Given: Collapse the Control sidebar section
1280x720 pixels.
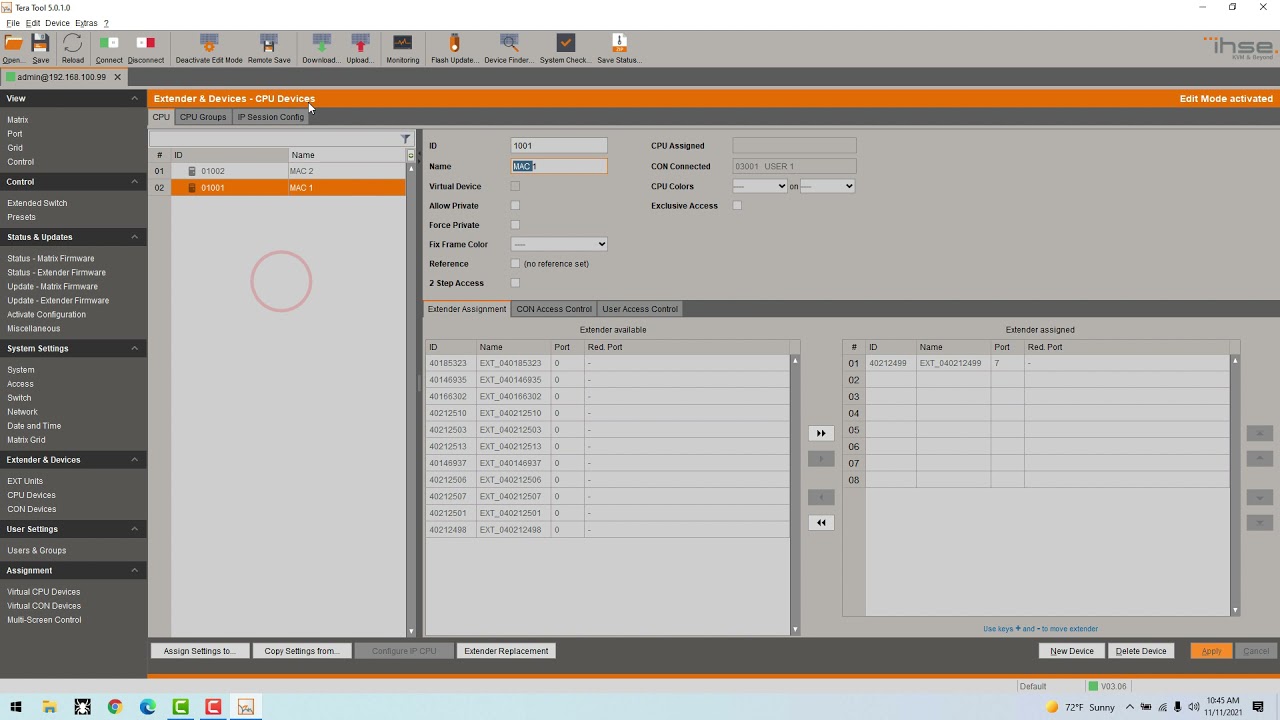Looking at the screenshot, I should 134,182.
